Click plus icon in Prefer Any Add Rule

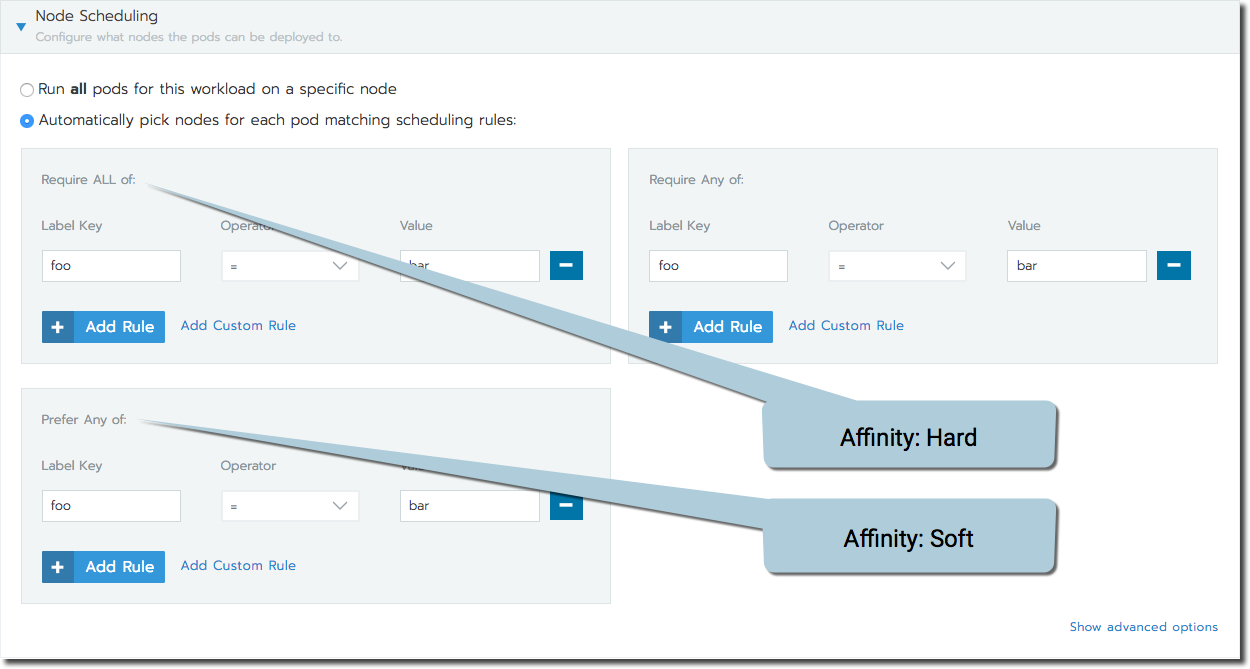point(58,567)
